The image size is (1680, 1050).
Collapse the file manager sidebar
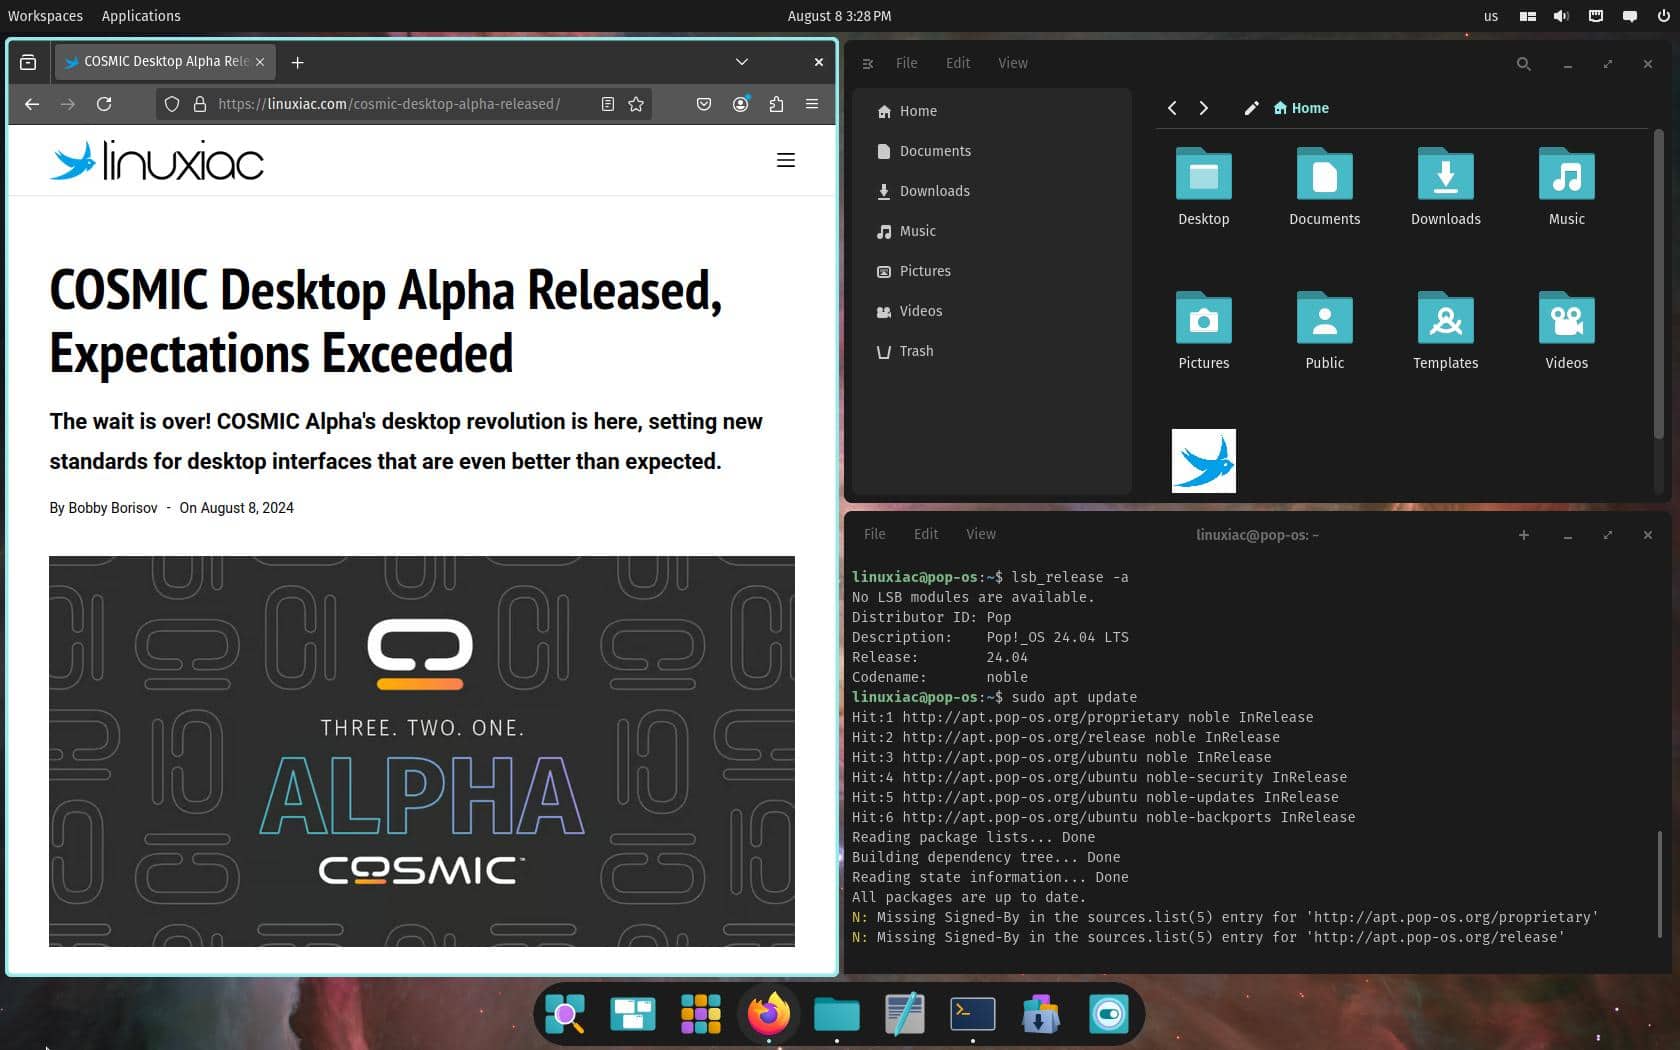coord(869,62)
